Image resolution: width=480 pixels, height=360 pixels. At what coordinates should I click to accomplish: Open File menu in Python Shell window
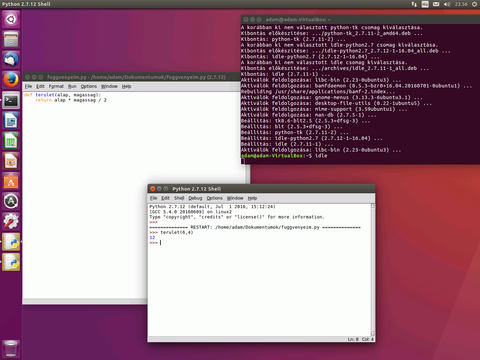pos(153,198)
